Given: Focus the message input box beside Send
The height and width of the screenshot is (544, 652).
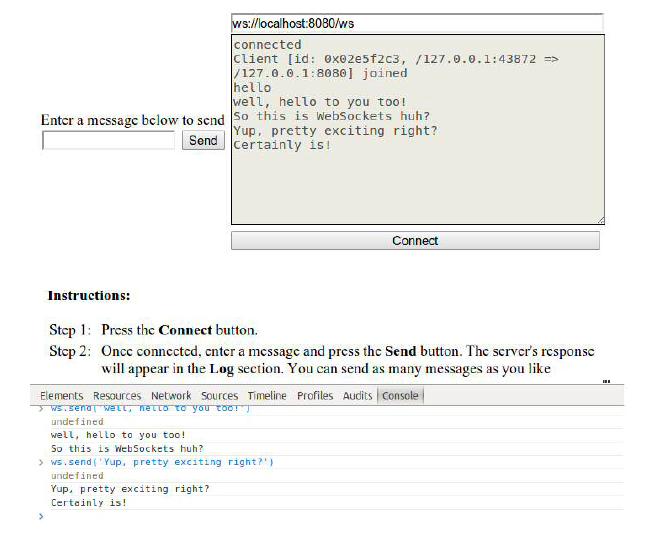Looking at the screenshot, I should 108,141.
